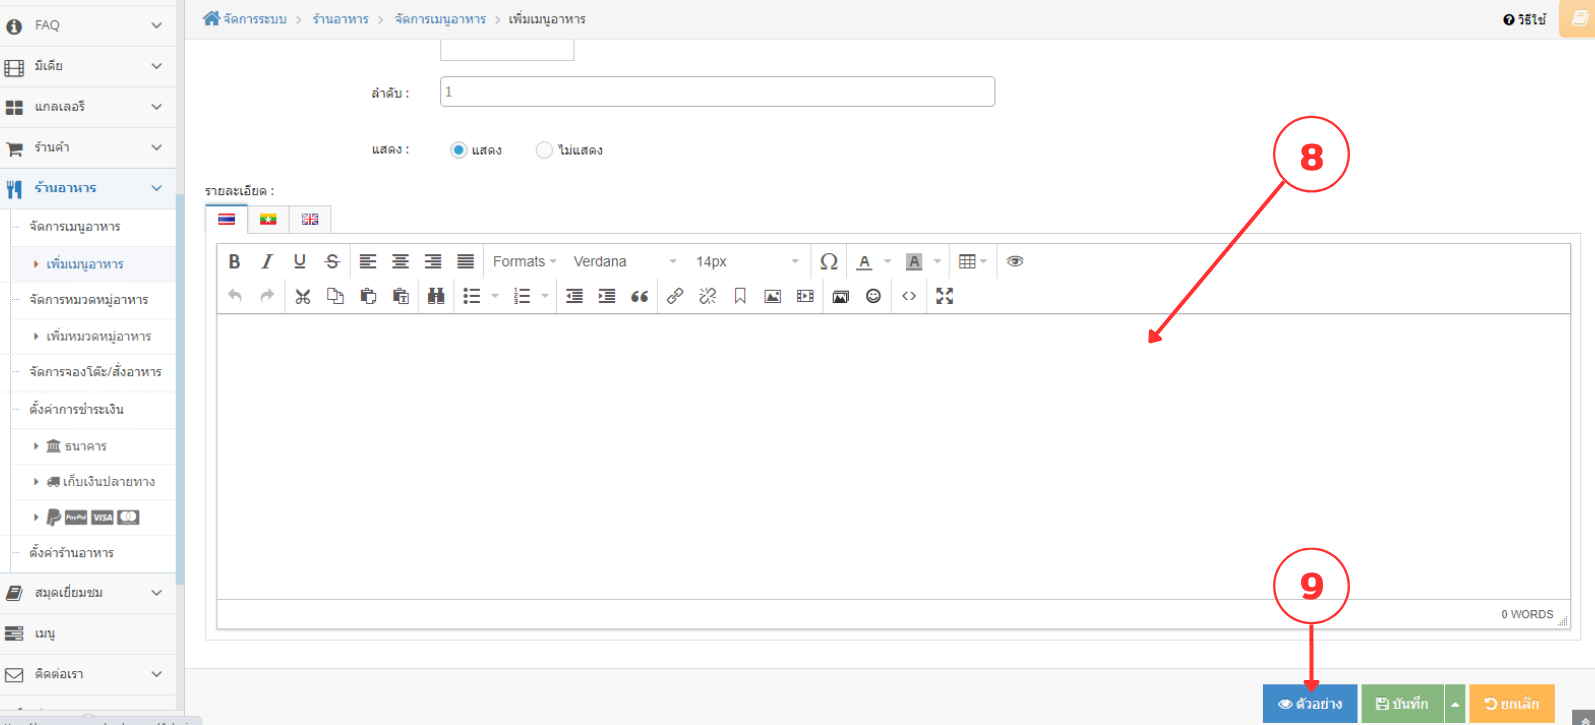This screenshot has height=725, width=1595.
Task: Toggle fullscreen editor mode
Action: (x=945, y=296)
